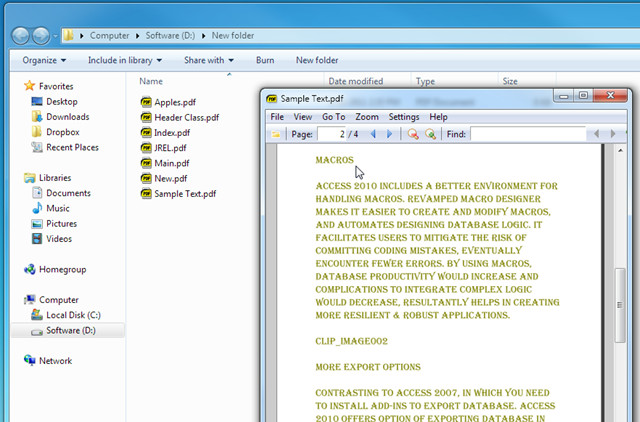Screen dimensions: 640x422
Task: Click the folder icon in the address bar
Action: click(69, 36)
